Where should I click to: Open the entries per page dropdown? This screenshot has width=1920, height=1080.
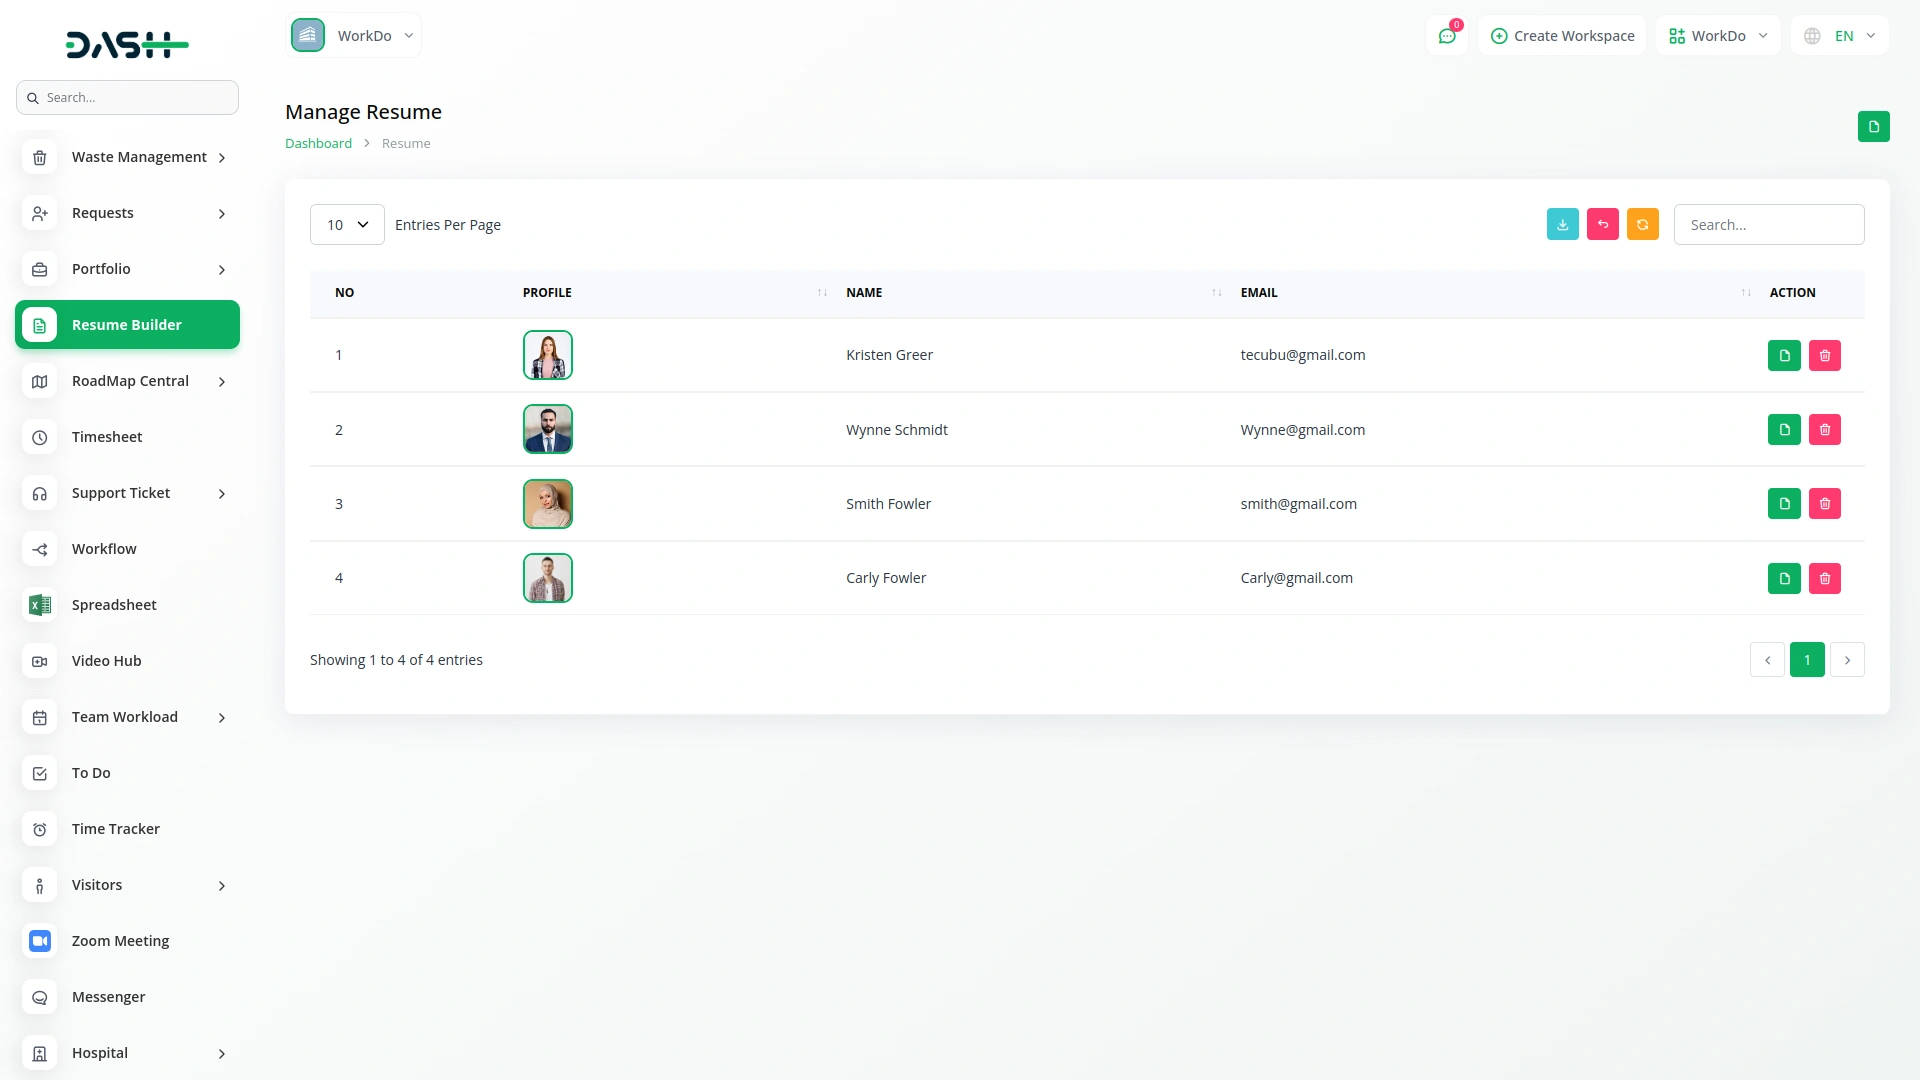point(346,224)
